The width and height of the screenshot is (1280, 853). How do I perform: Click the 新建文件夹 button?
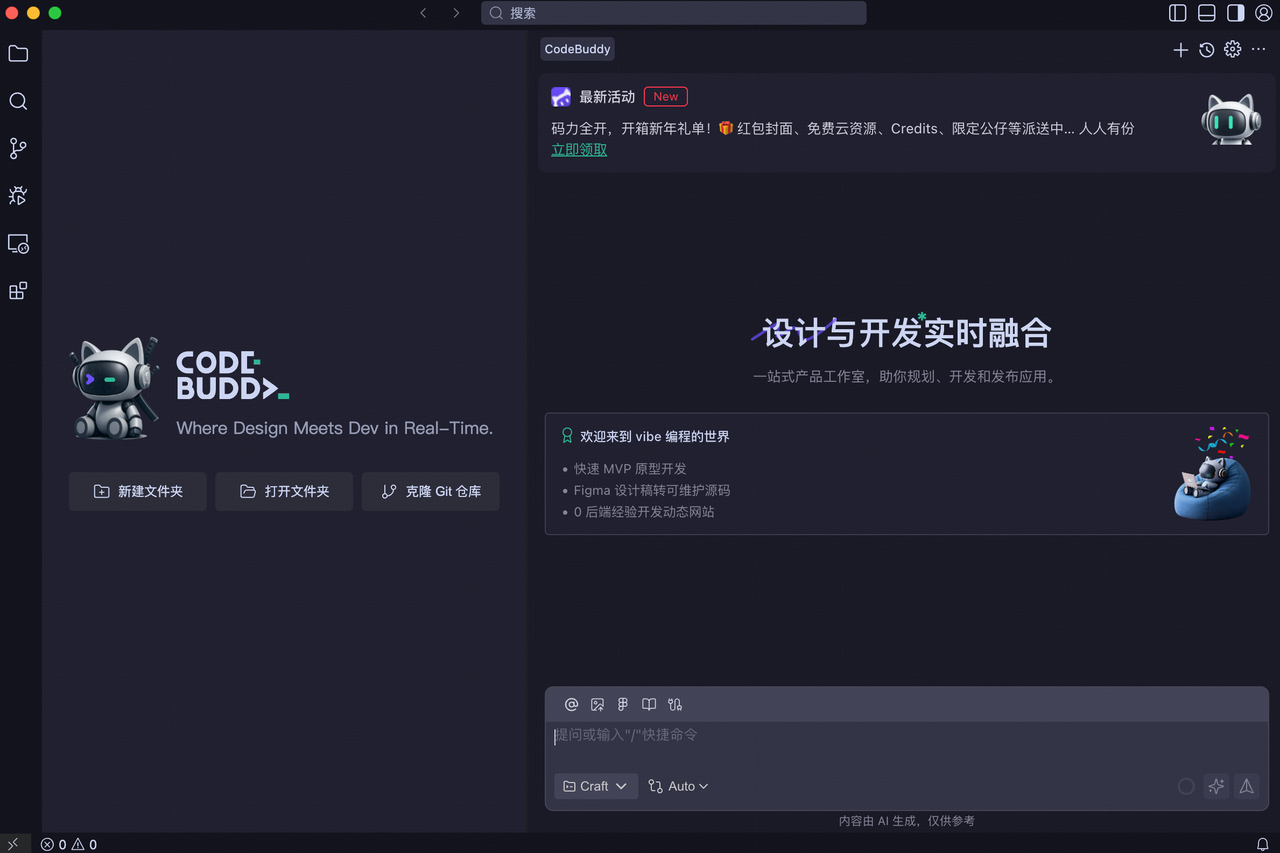tap(138, 492)
